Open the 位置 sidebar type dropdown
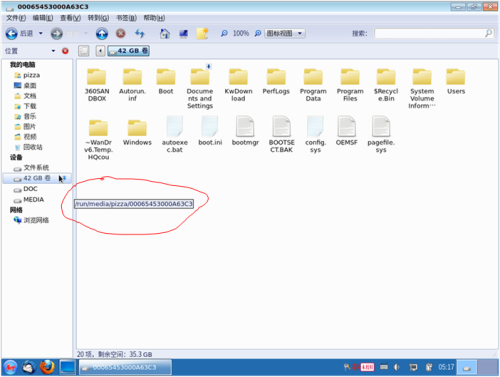The image size is (500, 377). (53, 51)
